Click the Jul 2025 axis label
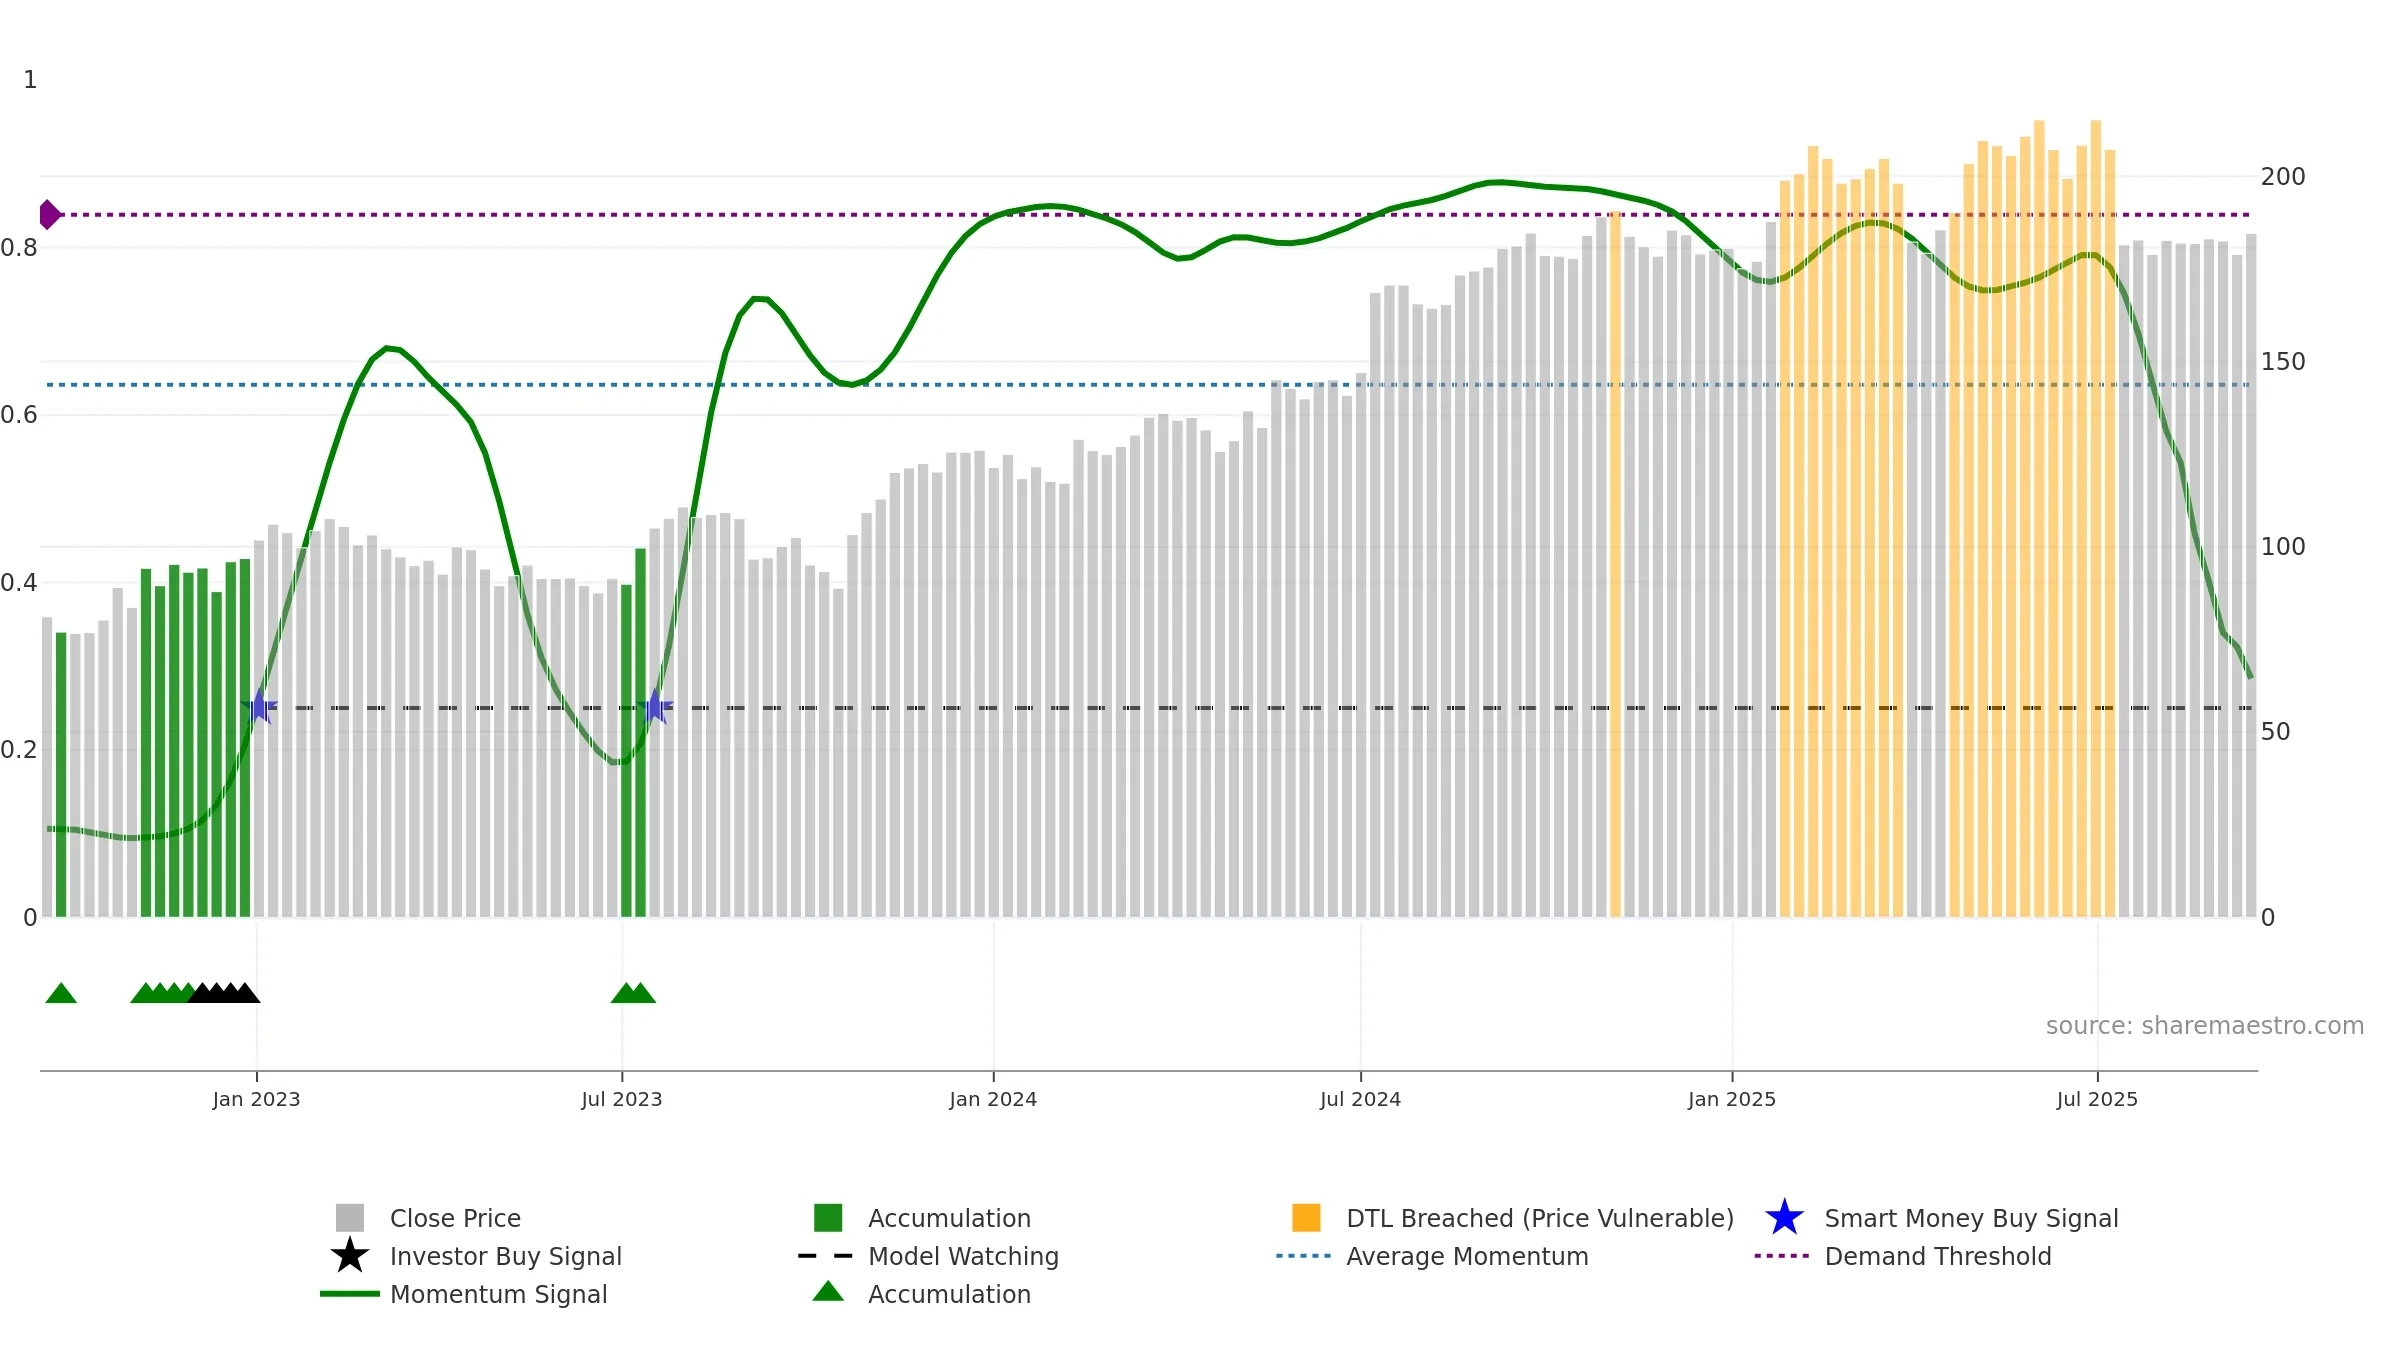 click(x=2097, y=1100)
